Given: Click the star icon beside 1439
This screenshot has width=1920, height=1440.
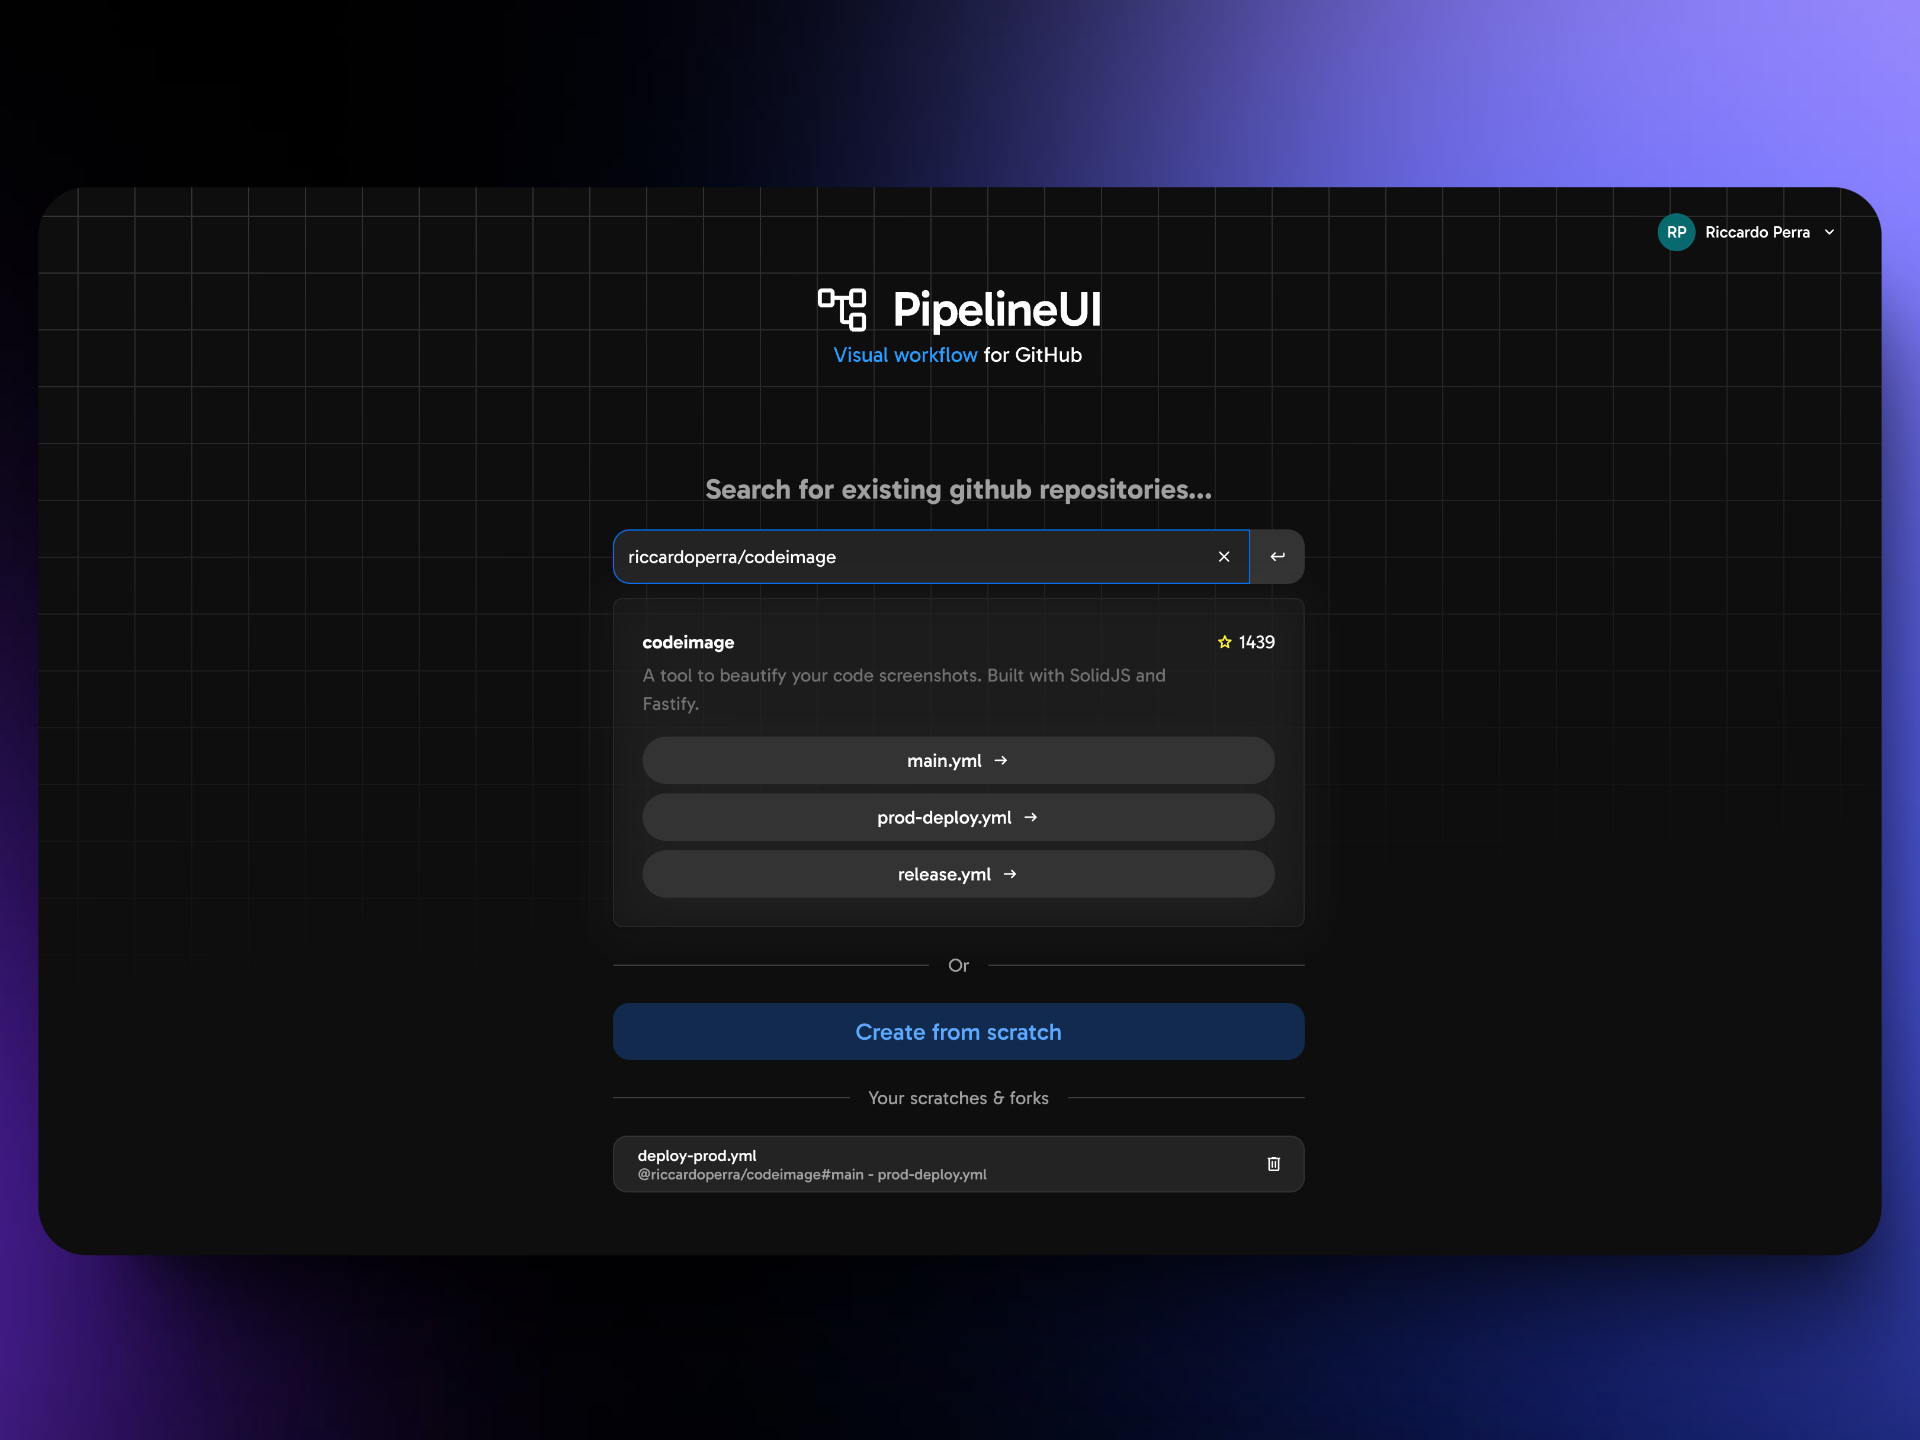Looking at the screenshot, I should coord(1225,642).
